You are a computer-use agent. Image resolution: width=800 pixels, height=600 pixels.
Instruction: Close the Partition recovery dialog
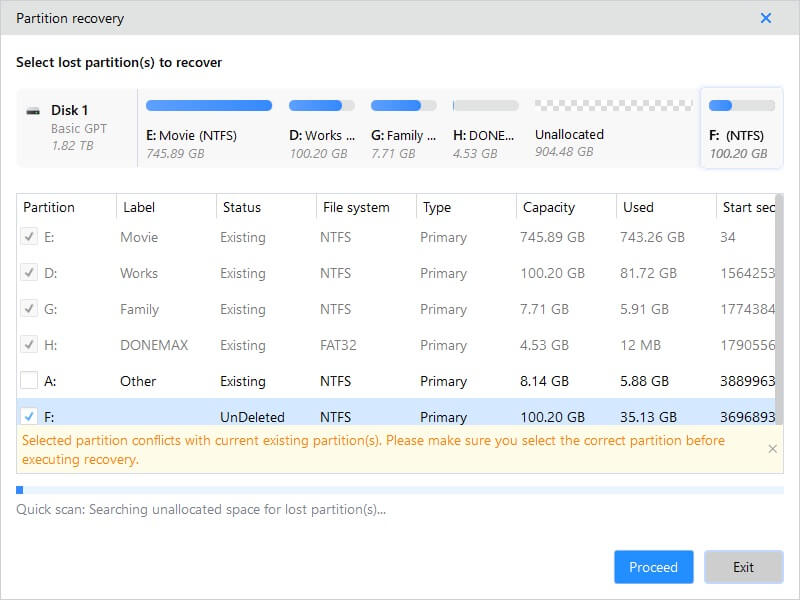coord(765,18)
